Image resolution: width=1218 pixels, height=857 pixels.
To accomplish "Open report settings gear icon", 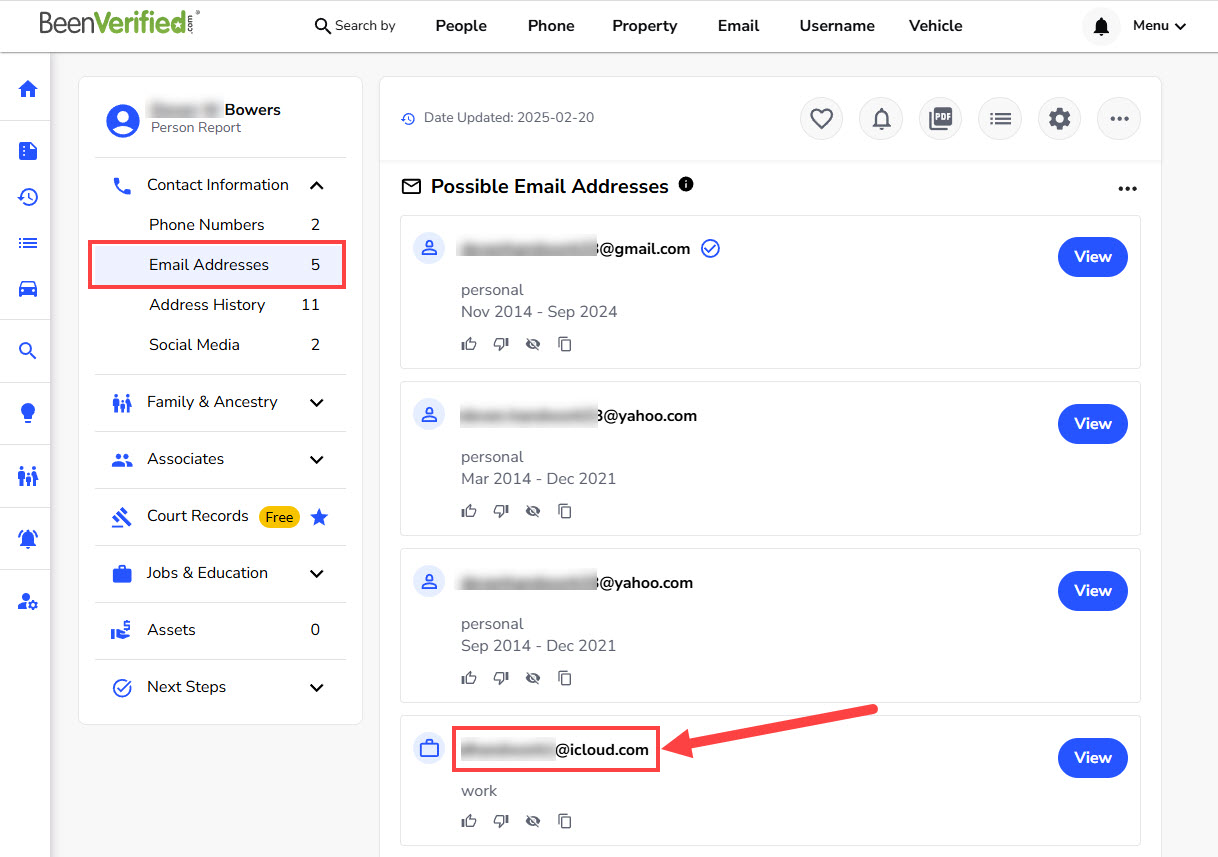I will [x=1059, y=119].
